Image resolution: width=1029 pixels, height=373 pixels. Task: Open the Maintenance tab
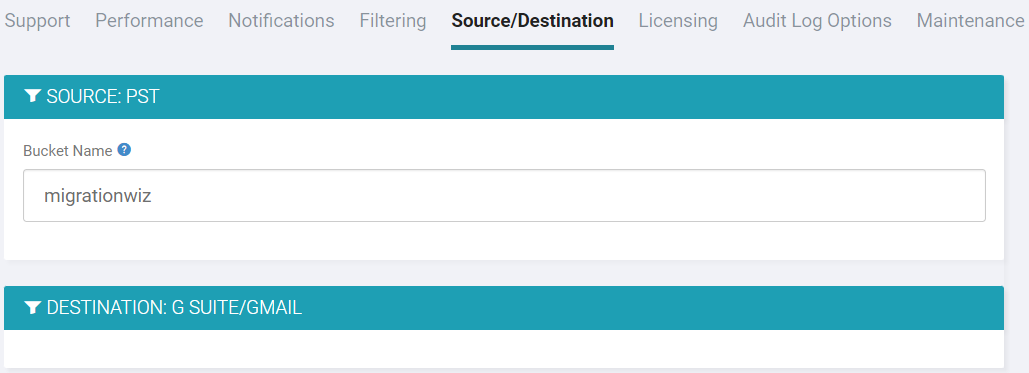click(x=970, y=20)
